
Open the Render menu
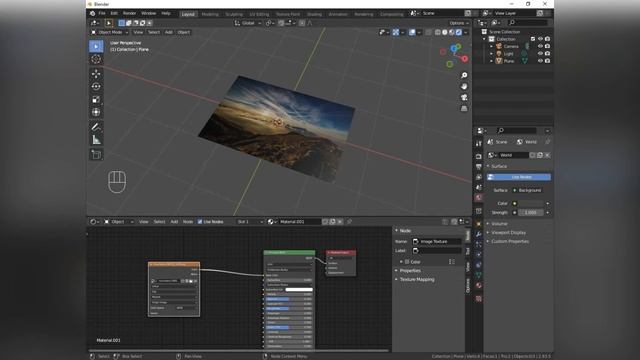(129, 13)
